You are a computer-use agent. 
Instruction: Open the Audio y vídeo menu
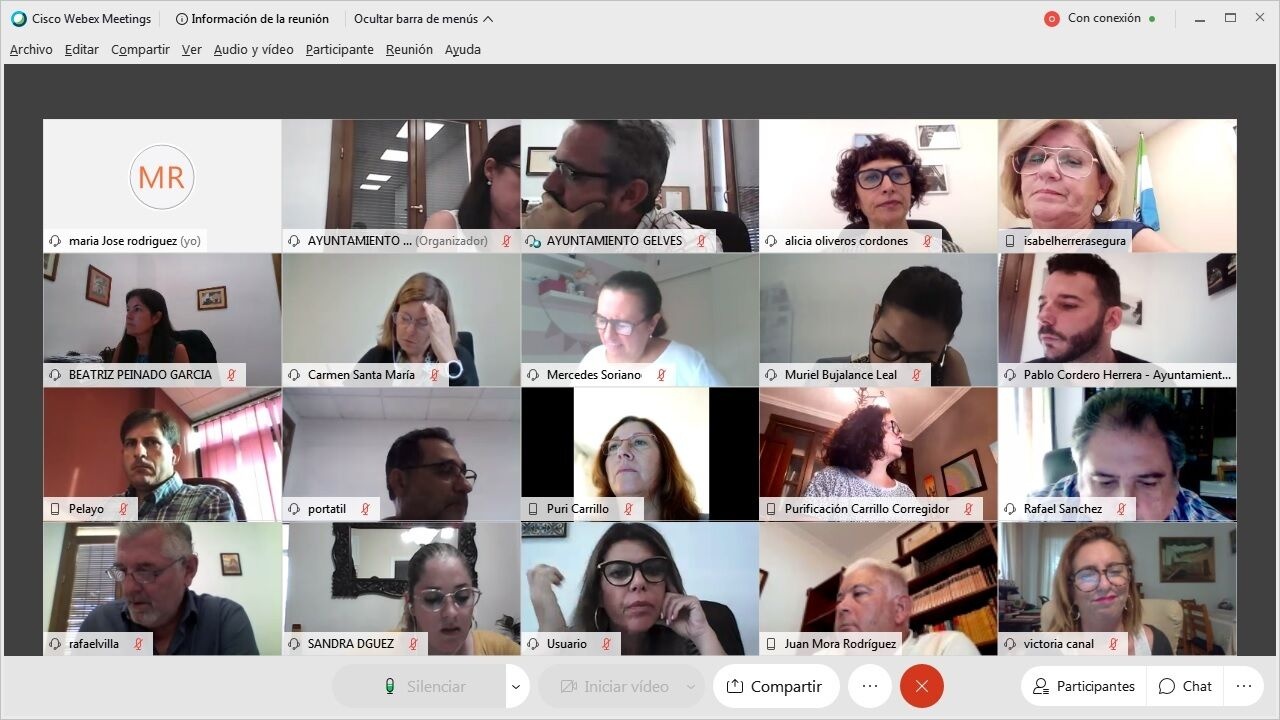pos(253,49)
